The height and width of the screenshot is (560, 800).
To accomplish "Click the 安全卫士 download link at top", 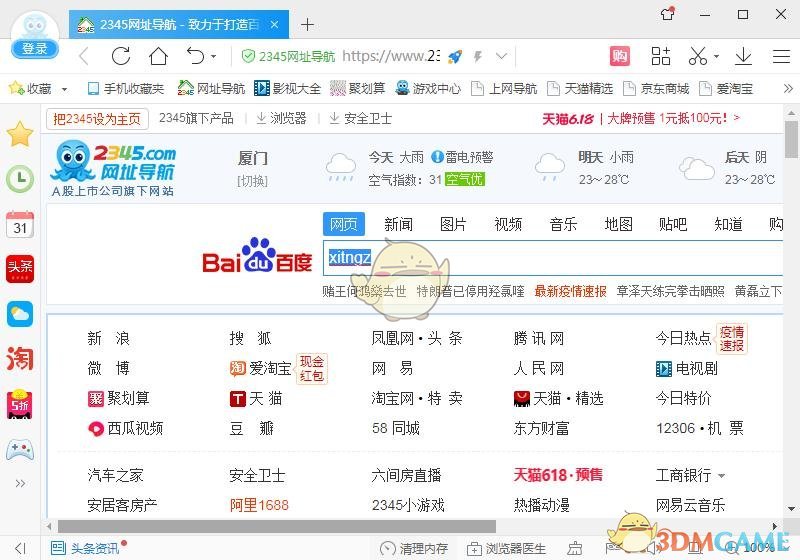I will [360, 118].
